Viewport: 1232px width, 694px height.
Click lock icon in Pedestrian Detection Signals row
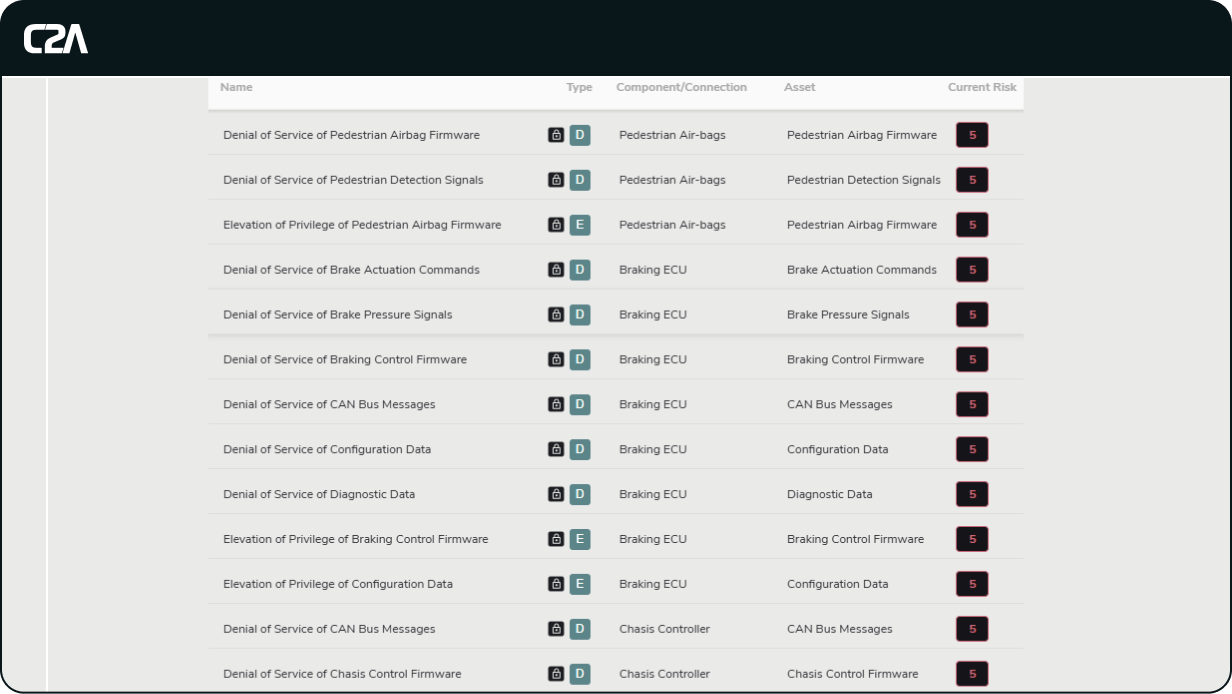pos(556,180)
